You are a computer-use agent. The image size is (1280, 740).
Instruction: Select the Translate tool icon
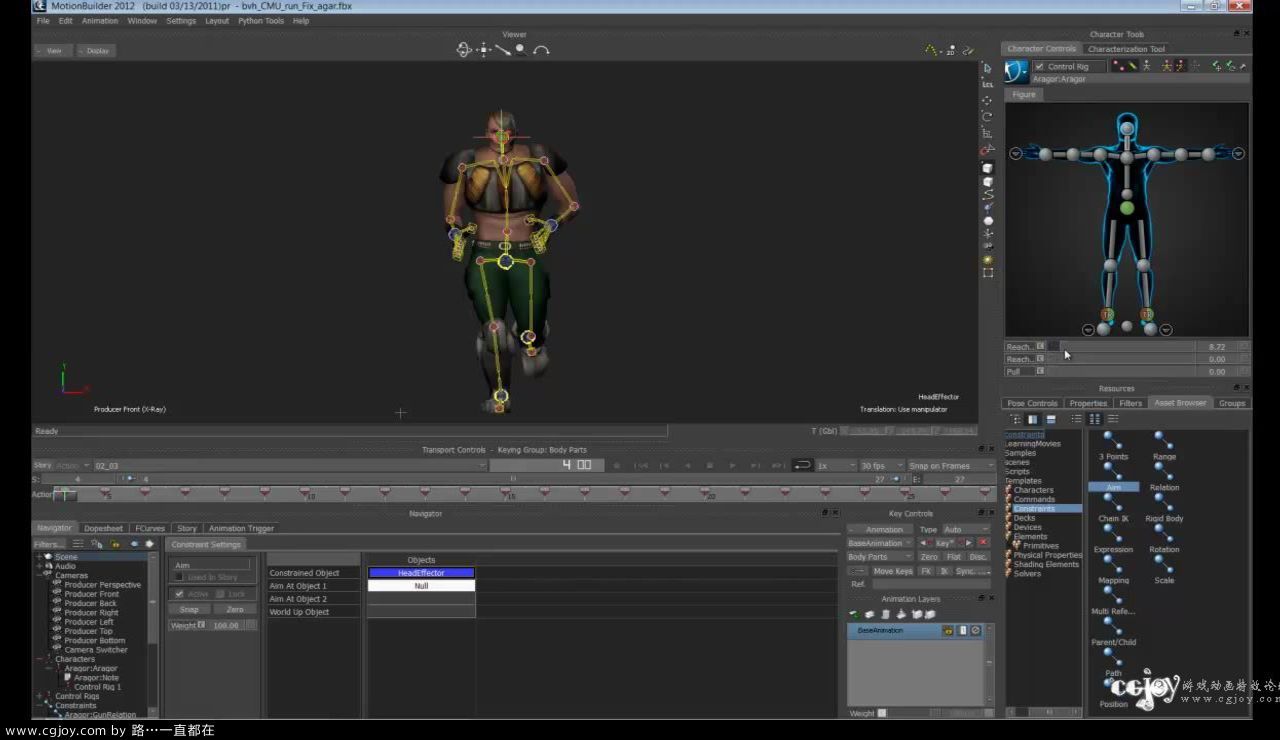tap(988, 100)
